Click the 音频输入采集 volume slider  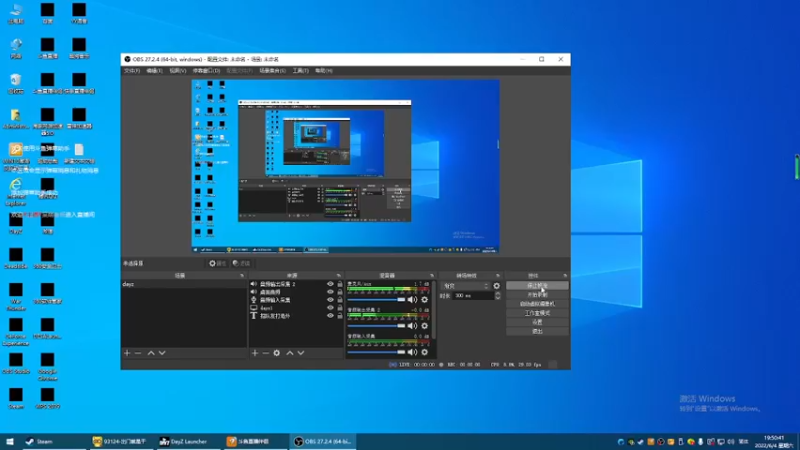(x=376, y=352)
